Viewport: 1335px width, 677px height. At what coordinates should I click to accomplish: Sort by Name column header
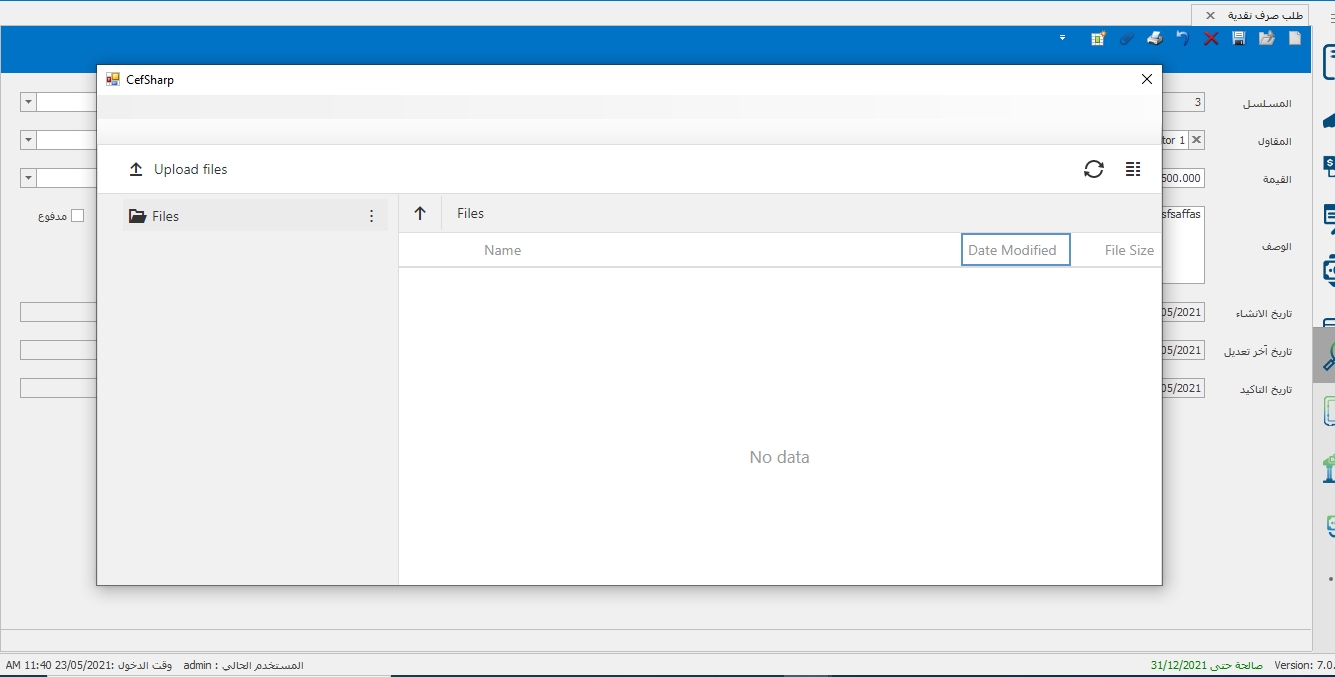(502, 250)
